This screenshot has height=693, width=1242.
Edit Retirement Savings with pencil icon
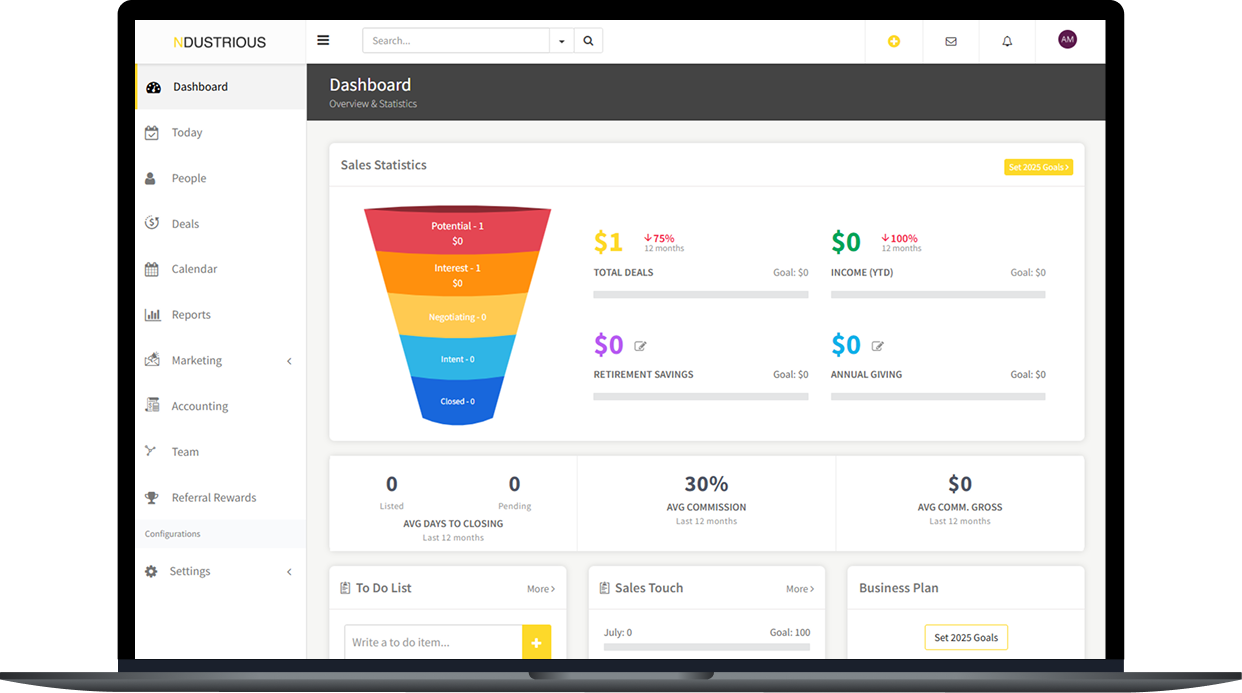coord(640,346)
